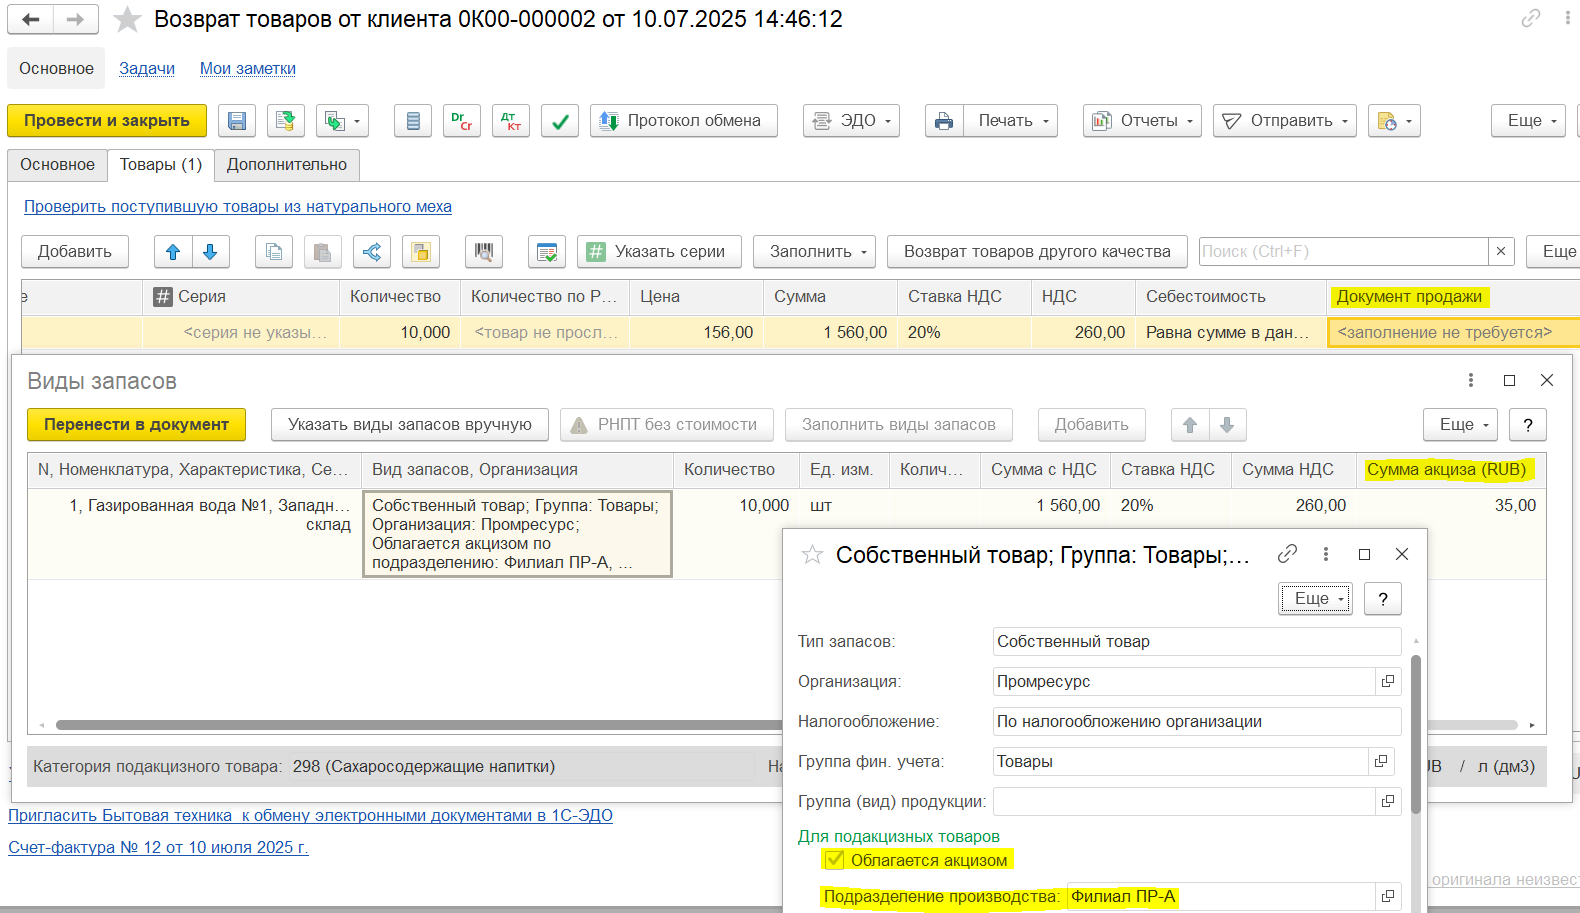Open help in the Виды запасов dialog

click(x=1528, y=425)
